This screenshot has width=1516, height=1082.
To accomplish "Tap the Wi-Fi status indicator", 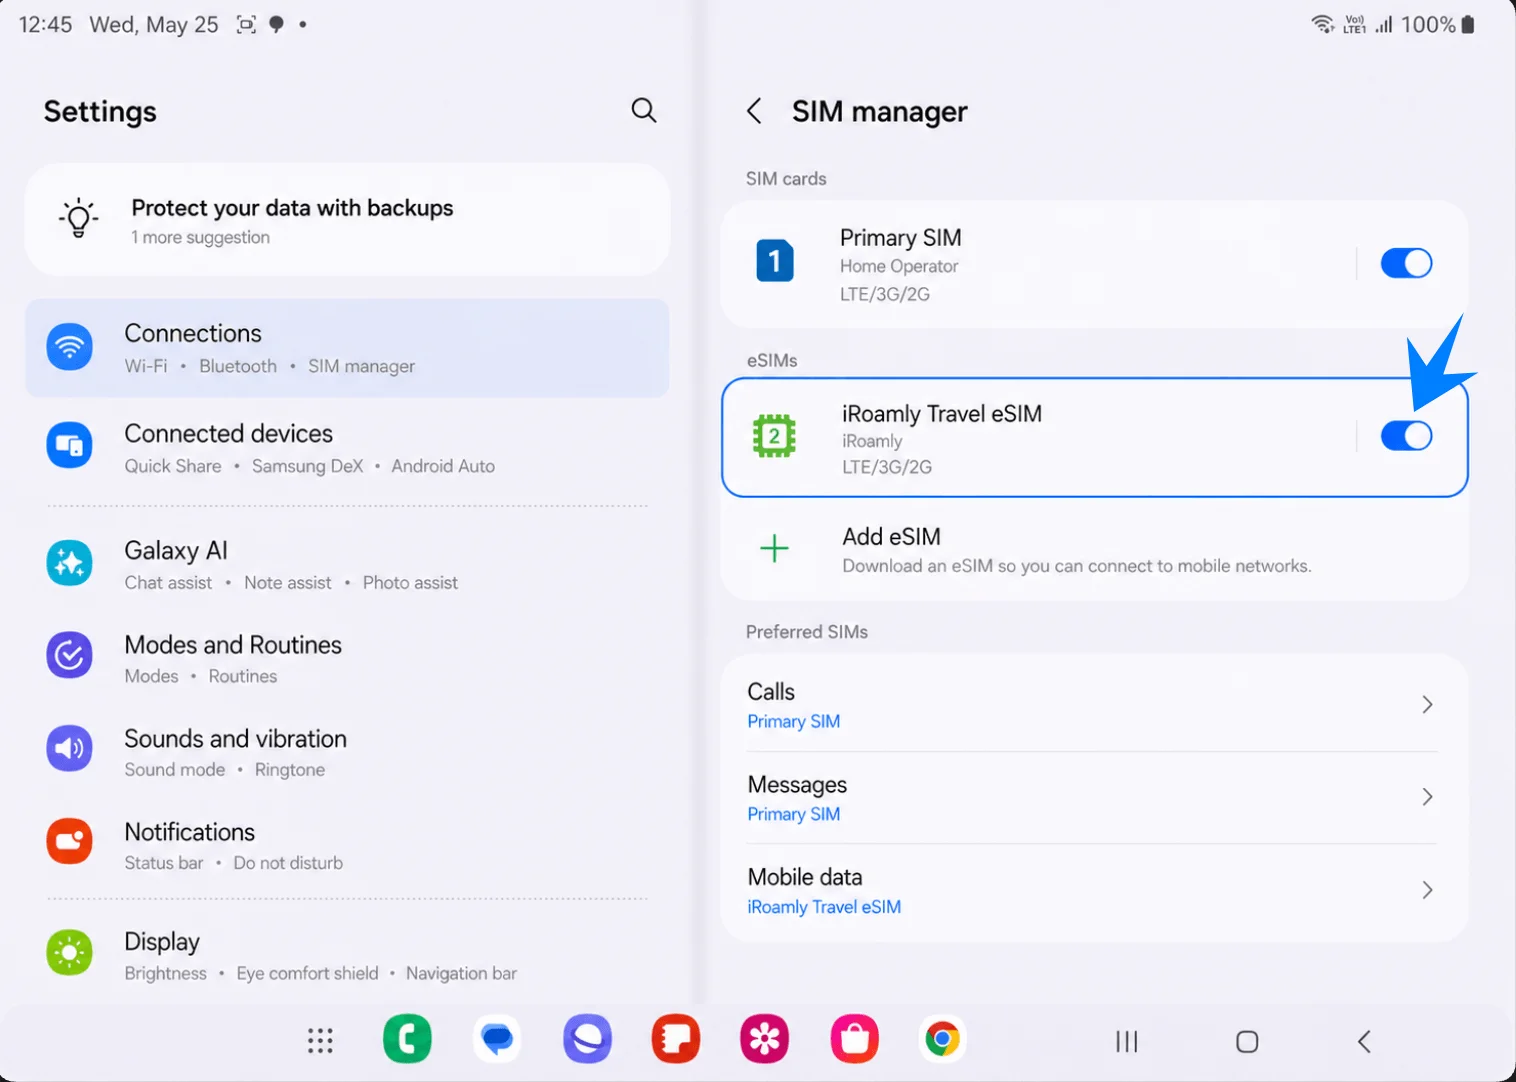I will coord(1322,24).
